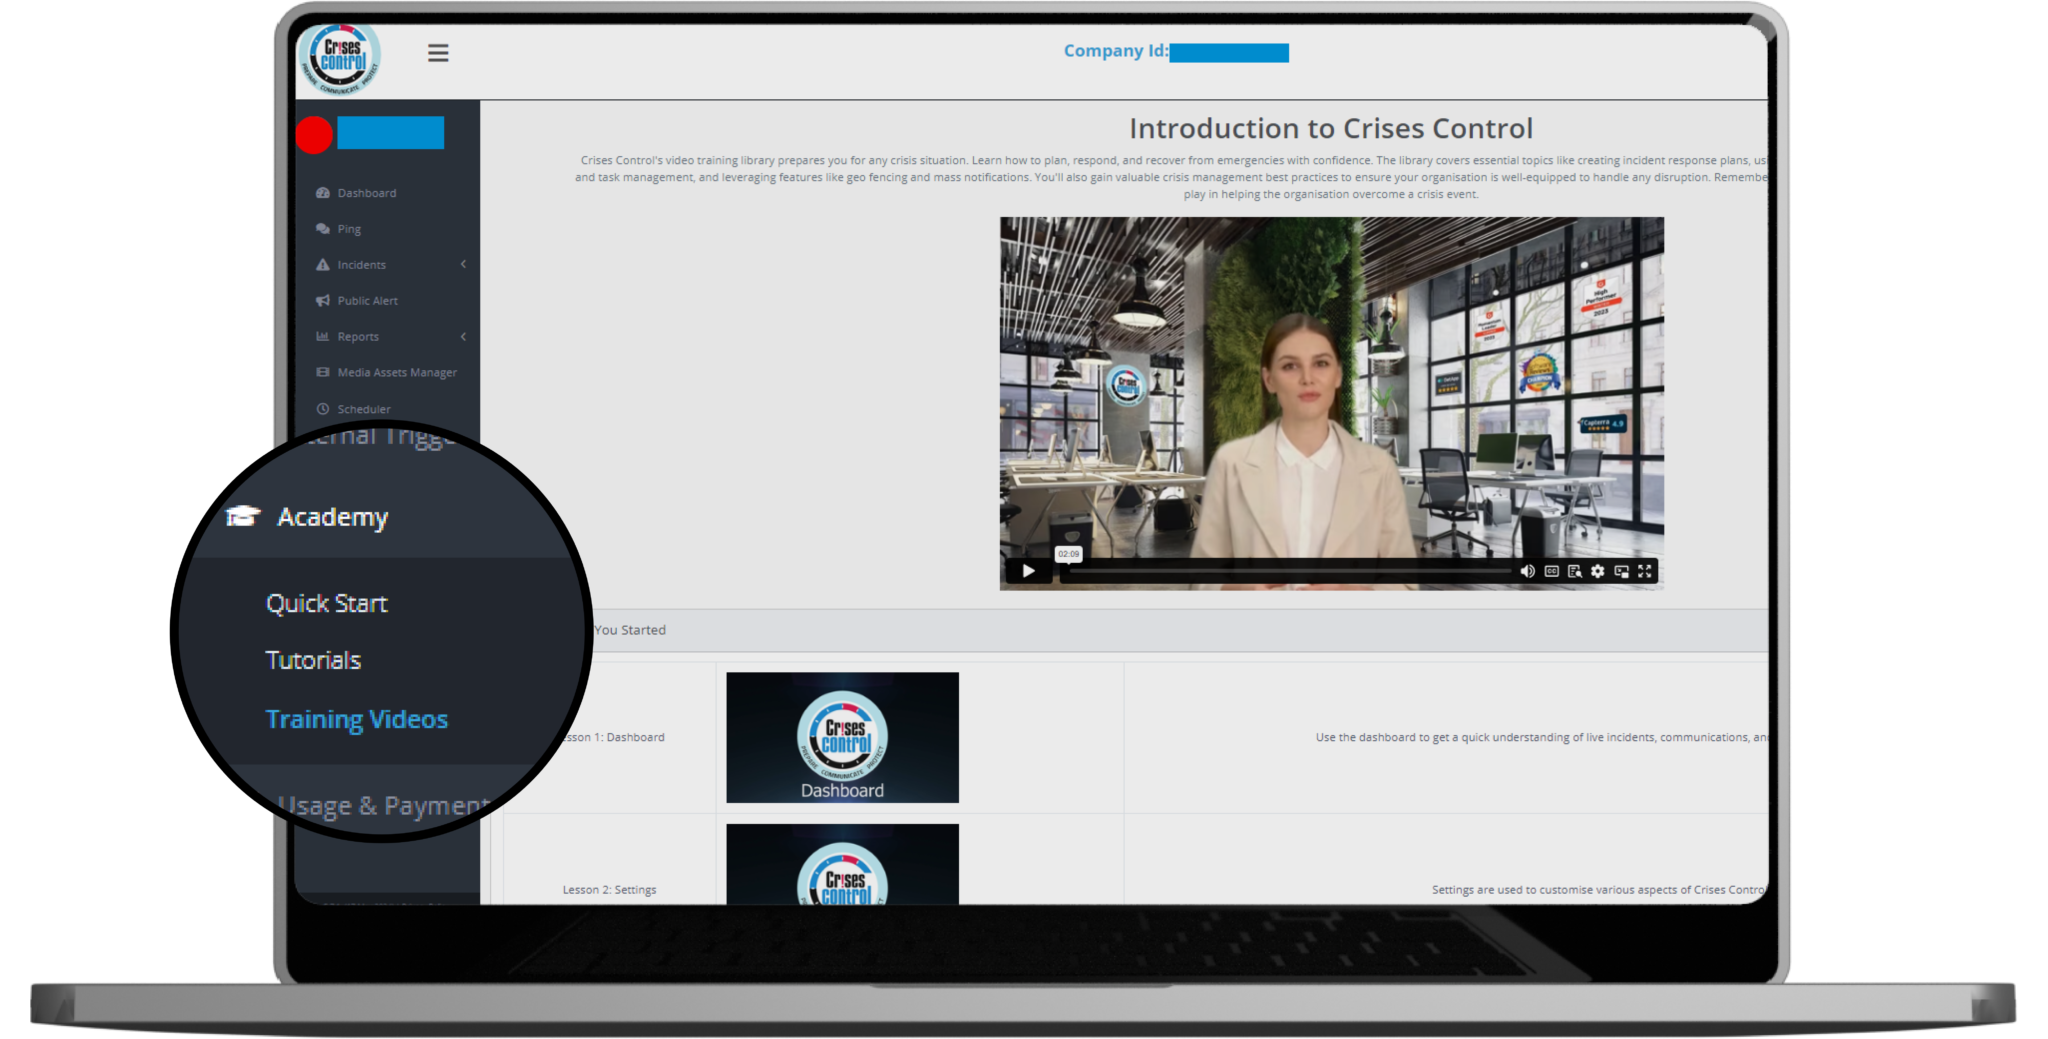Open the video transcript search
2048x1039 pixels.
coord(1575,571)
